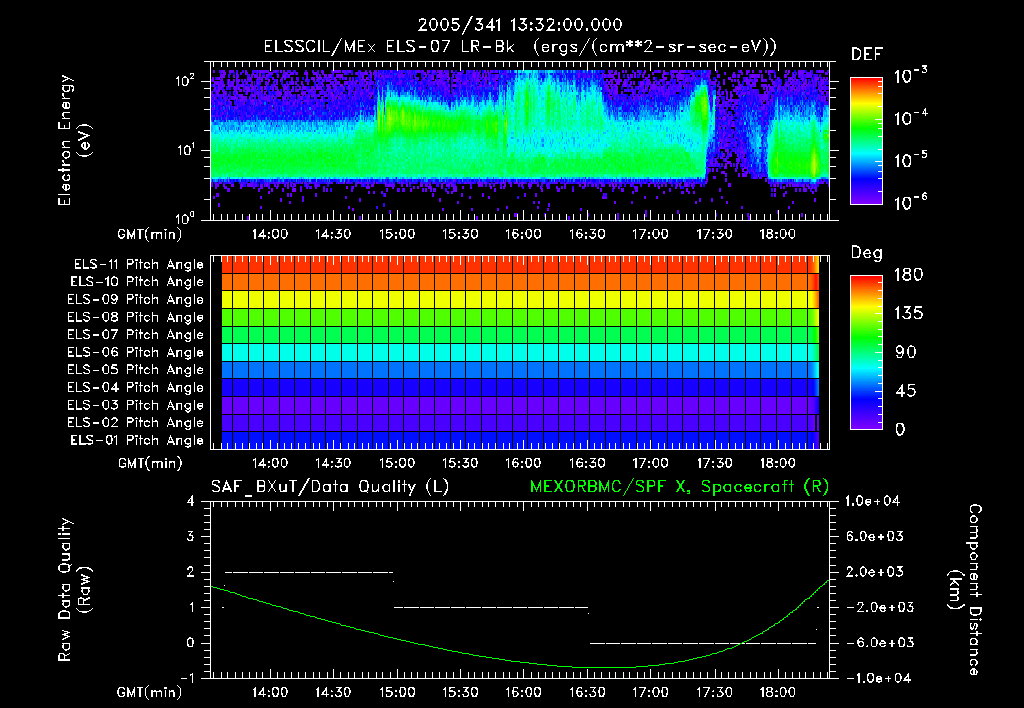The image size is (1024, 708).
Task: Select the green MEXORBMC/SPF X, Spacecraft (R) title
Action: (679, 487)
